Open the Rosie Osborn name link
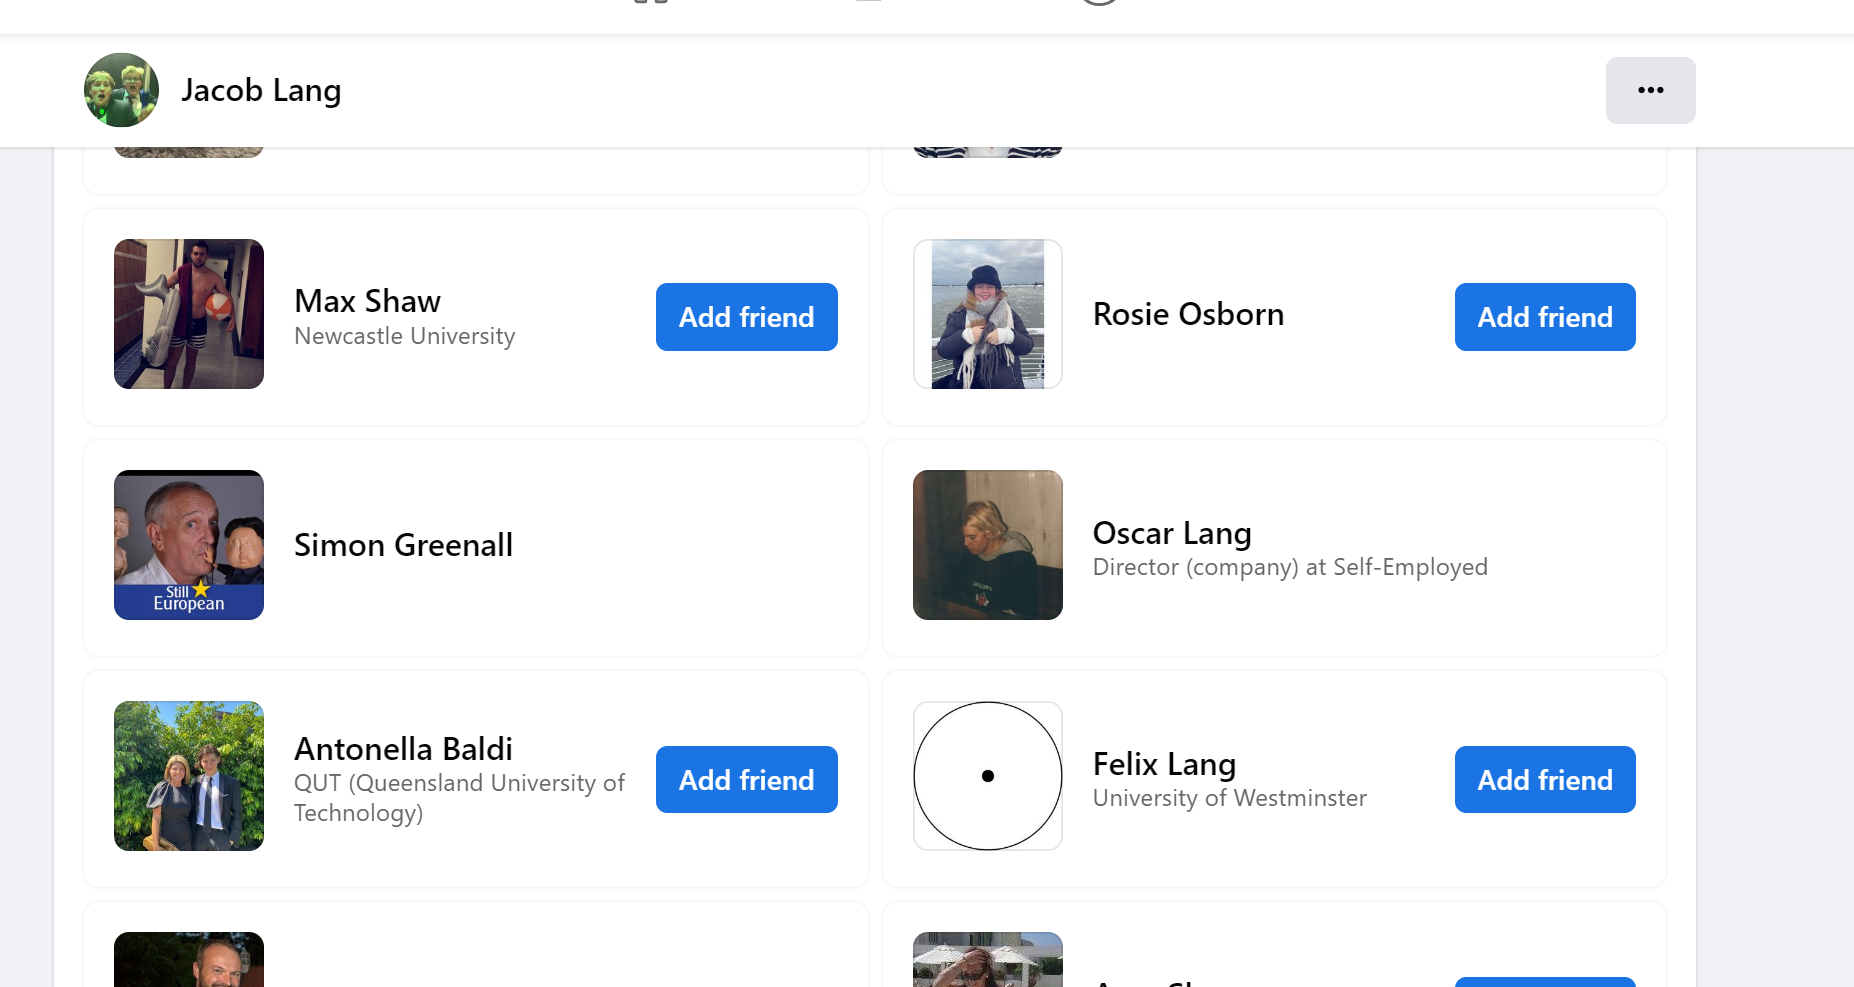This screenshot has height=987, width=1854. [x=1188, y=314]
